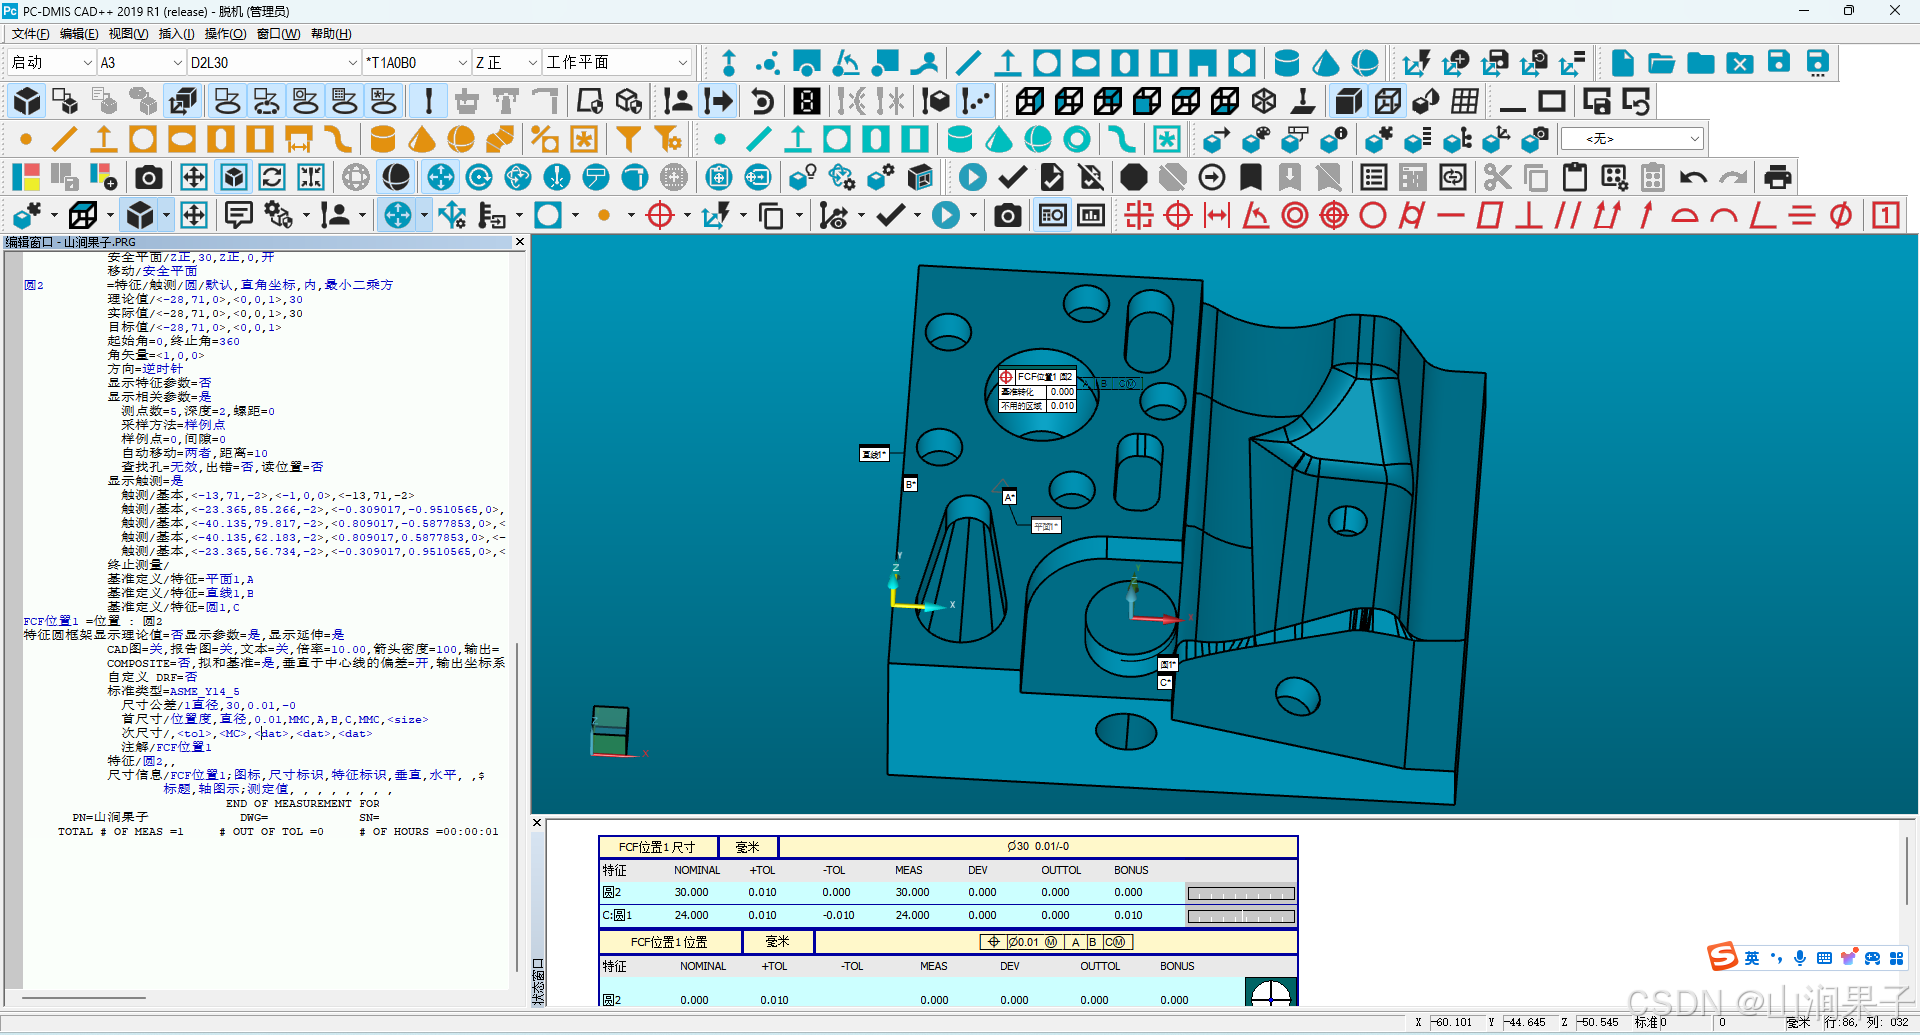Open the 启动 dropdown
Screen dimensions: 1920x1035
coord(51,62)
